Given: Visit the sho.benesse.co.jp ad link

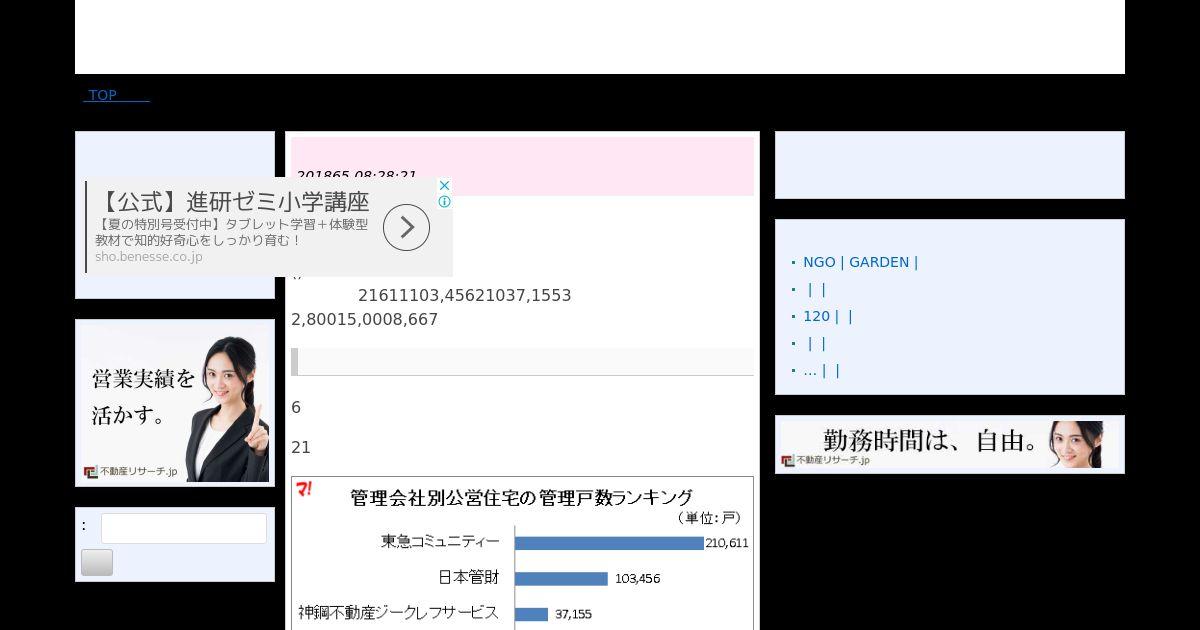Looking at the screenshot, I should pyautogui.click(x=149, y=257).
